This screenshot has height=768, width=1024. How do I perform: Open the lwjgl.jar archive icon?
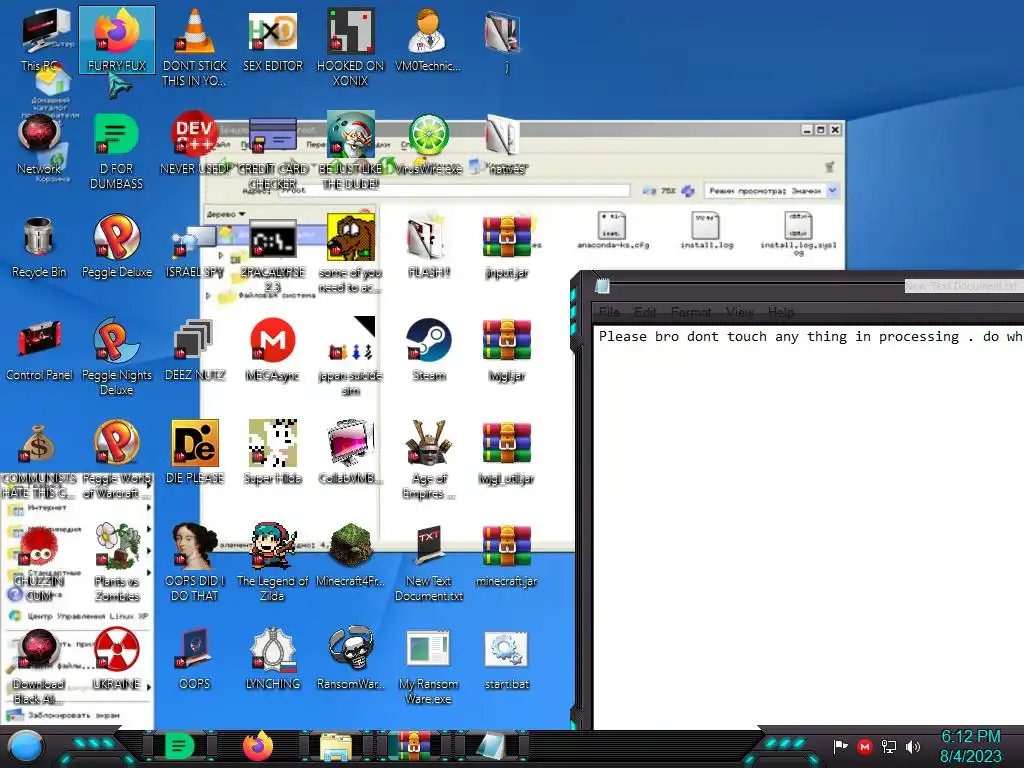pyautogui.click(x=507, y=349)
